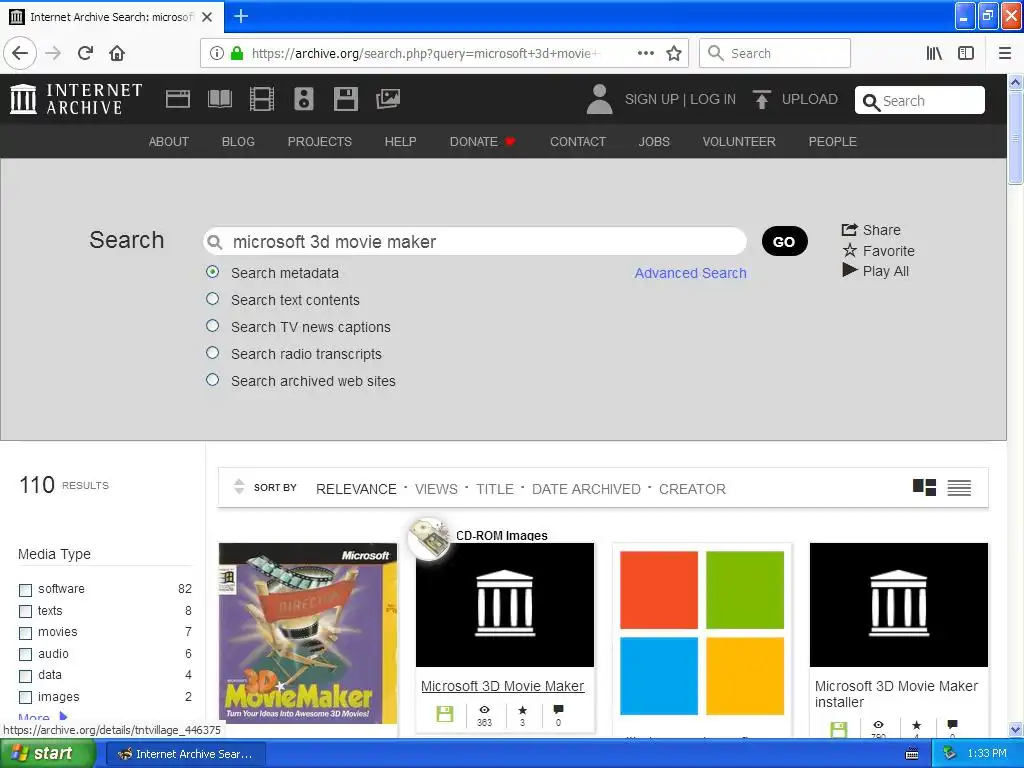Focus the header Search box
The width and height of the screenshot is (1024, 768).
pos(920,101)
